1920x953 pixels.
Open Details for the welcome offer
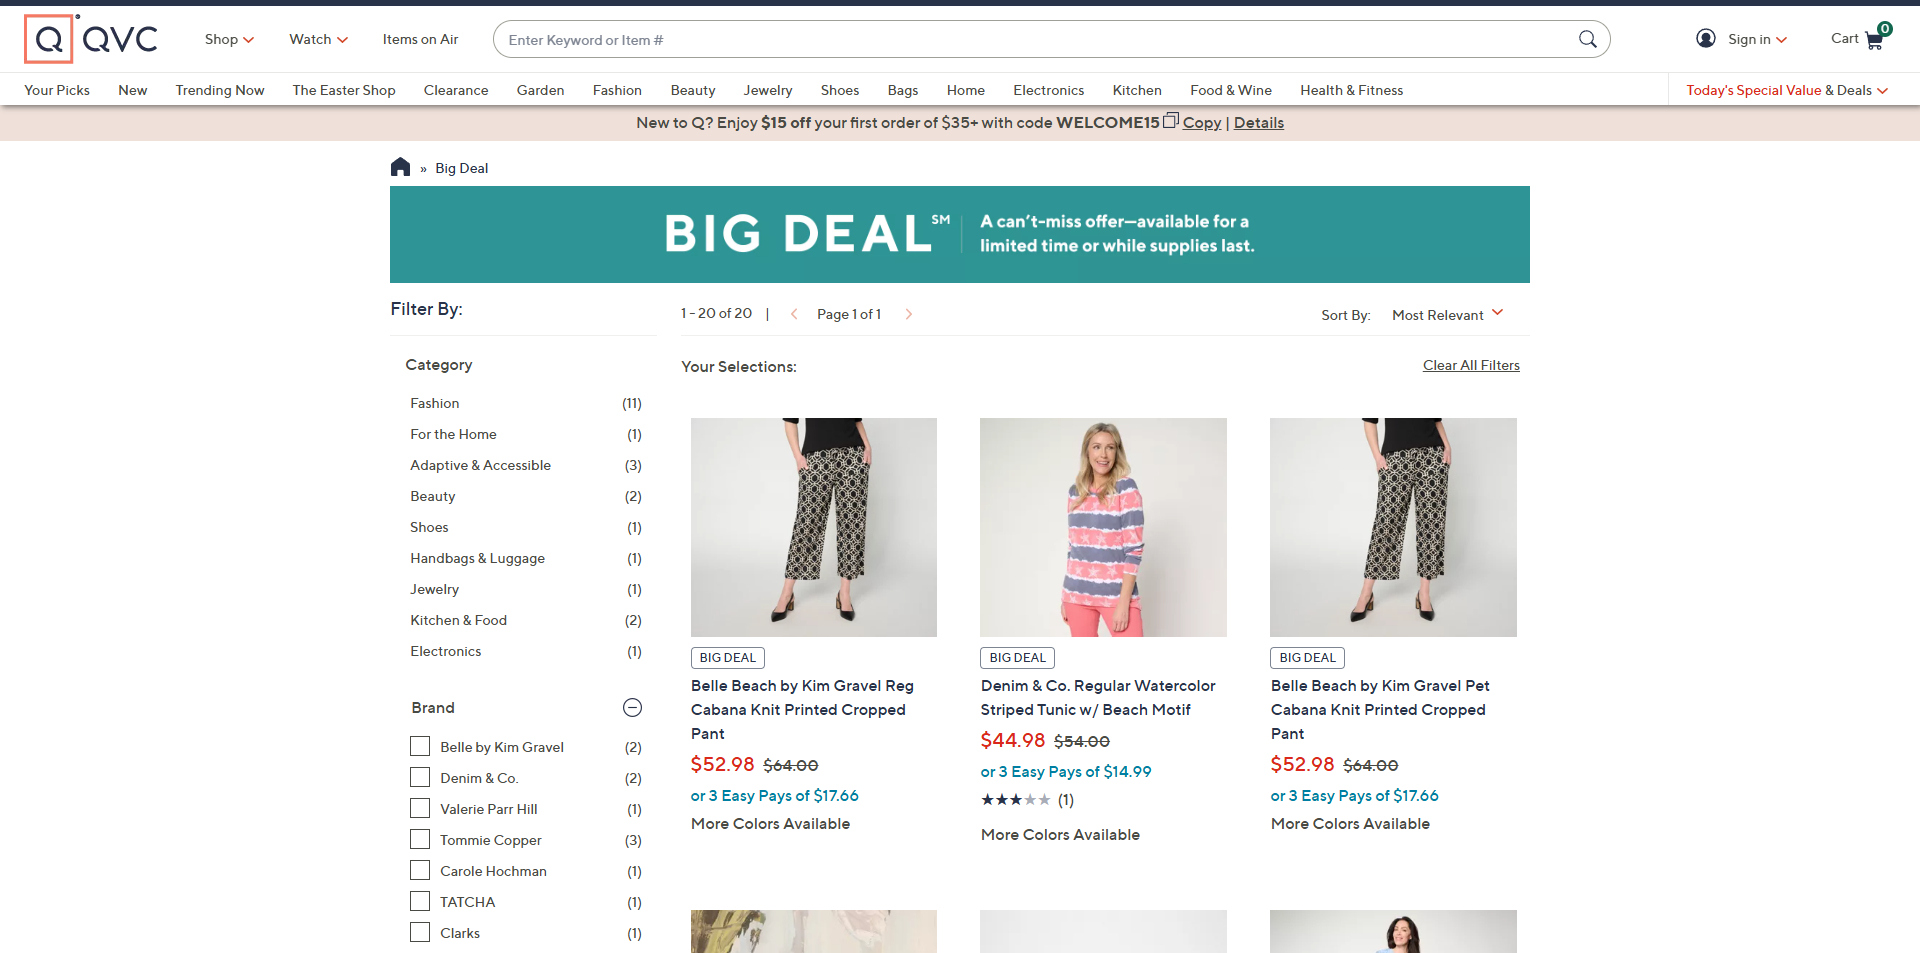coord(1258,122)
